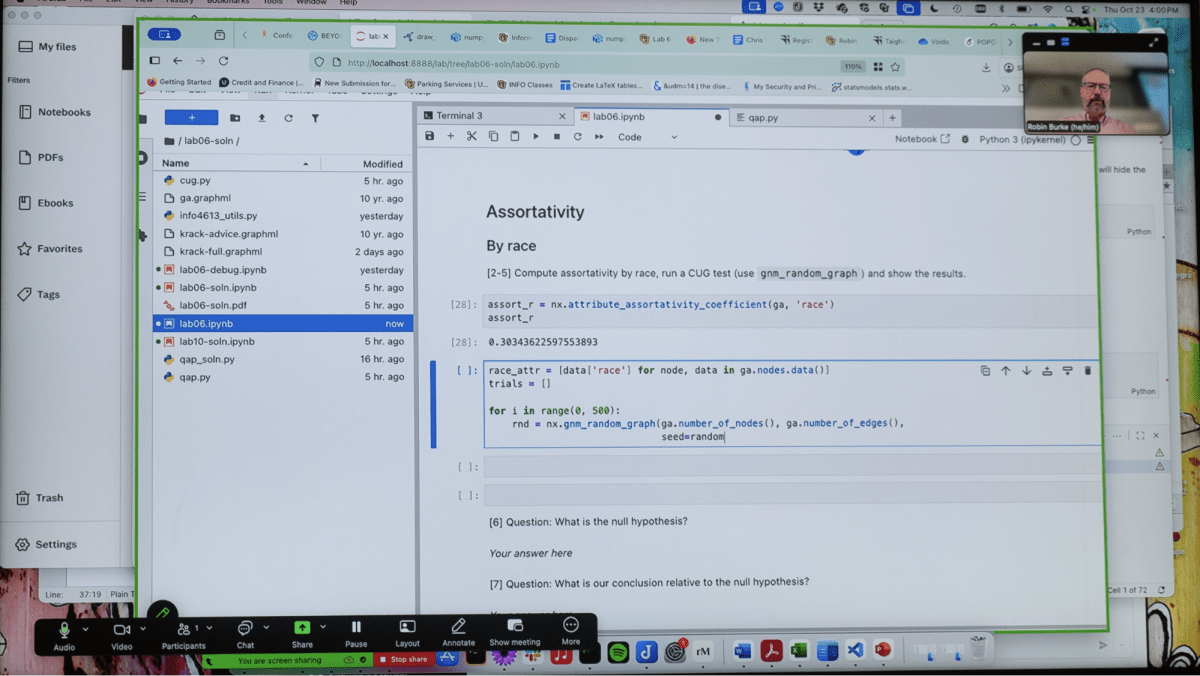Restart the kernel from the notebook toolbar

(x=578, y=137)
